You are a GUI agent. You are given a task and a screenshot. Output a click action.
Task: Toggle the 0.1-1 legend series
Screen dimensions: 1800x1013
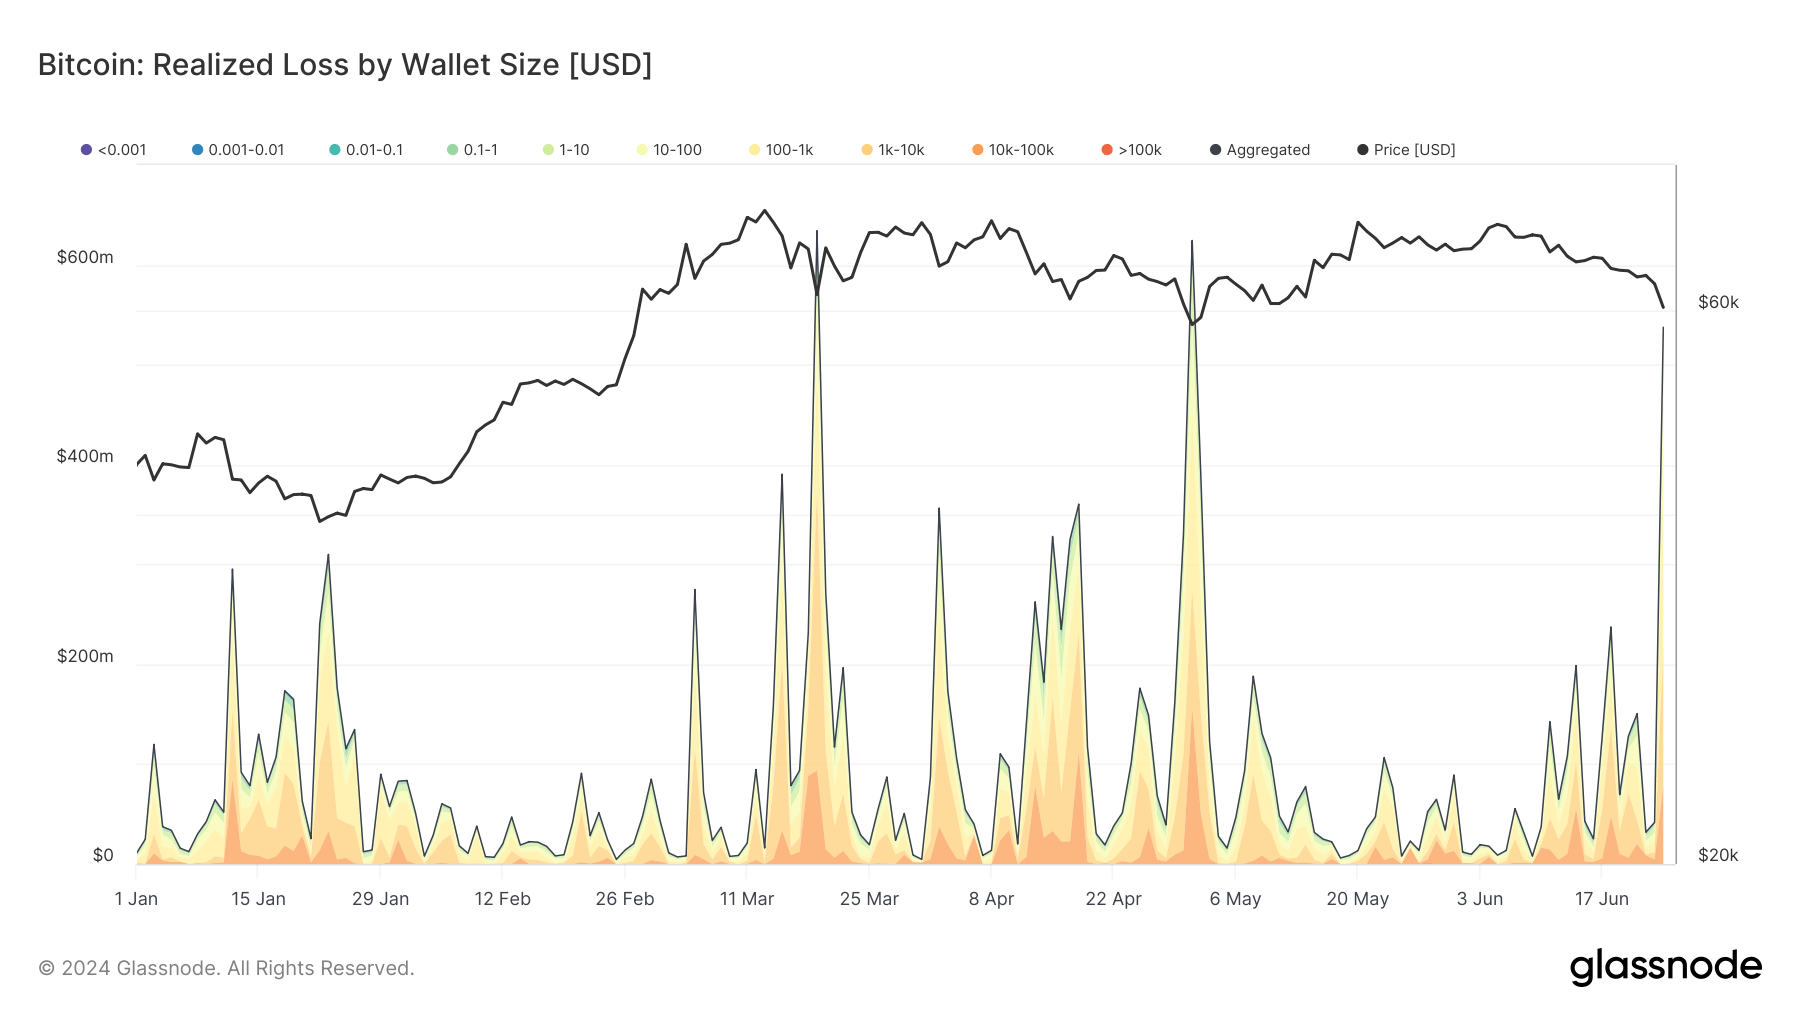472,150
